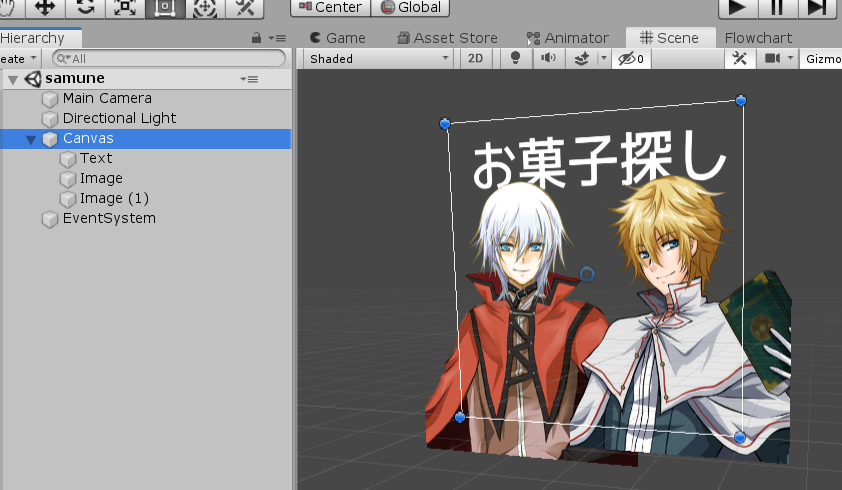
Task: Open the Animator tab
Action: point(567,38)
